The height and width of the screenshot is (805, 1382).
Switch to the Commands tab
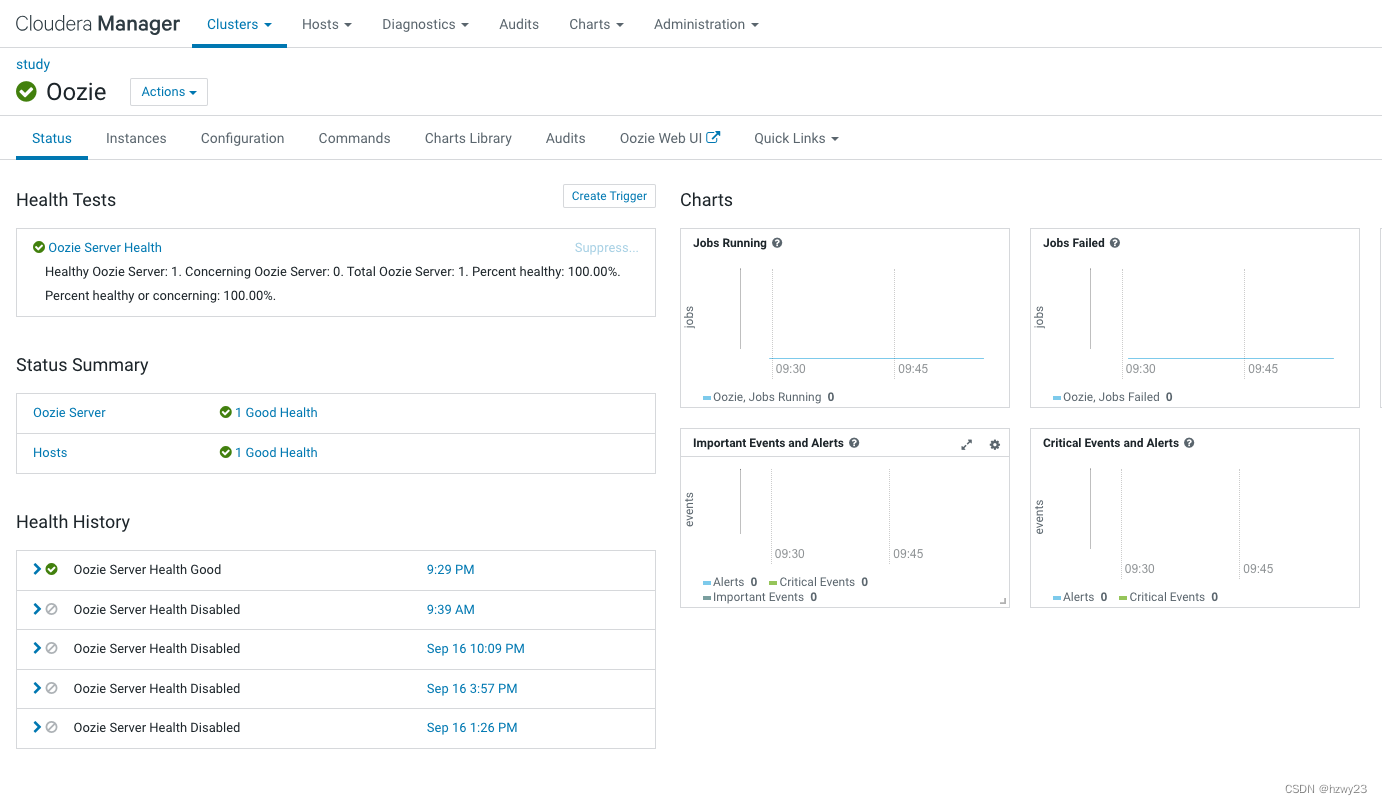(x=354, y=138)
